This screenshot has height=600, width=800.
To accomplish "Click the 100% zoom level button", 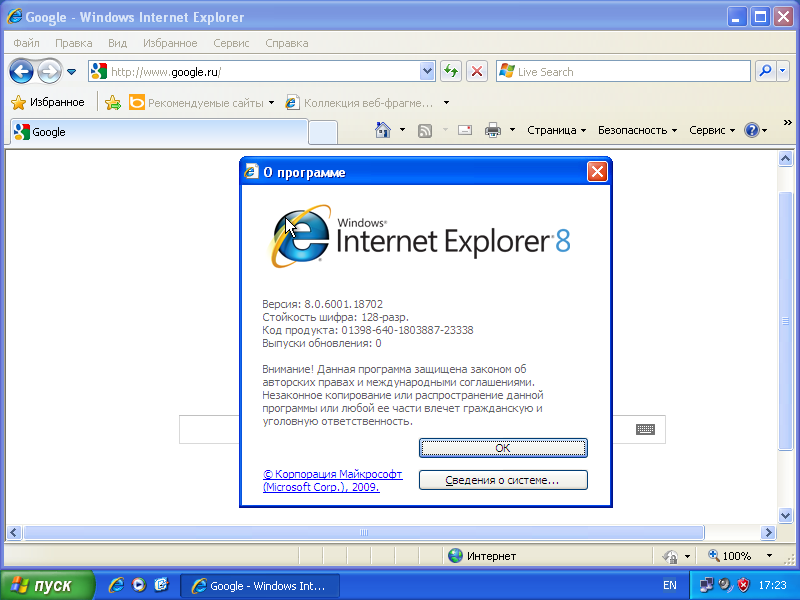I will 730,556.
